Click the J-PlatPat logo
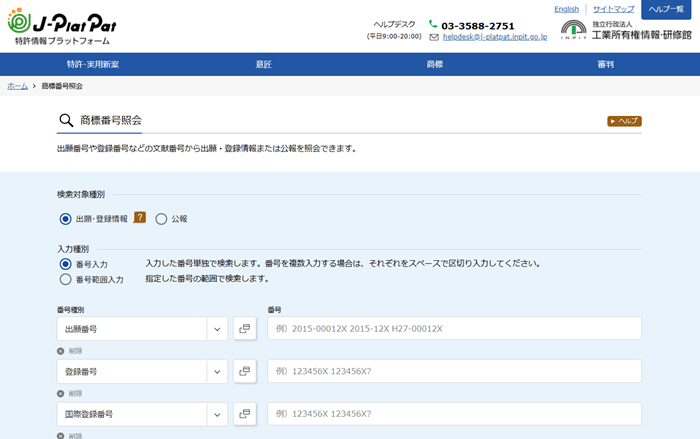Screen dimensions: 700x439 pyautogui.click(x=62, y=26)
